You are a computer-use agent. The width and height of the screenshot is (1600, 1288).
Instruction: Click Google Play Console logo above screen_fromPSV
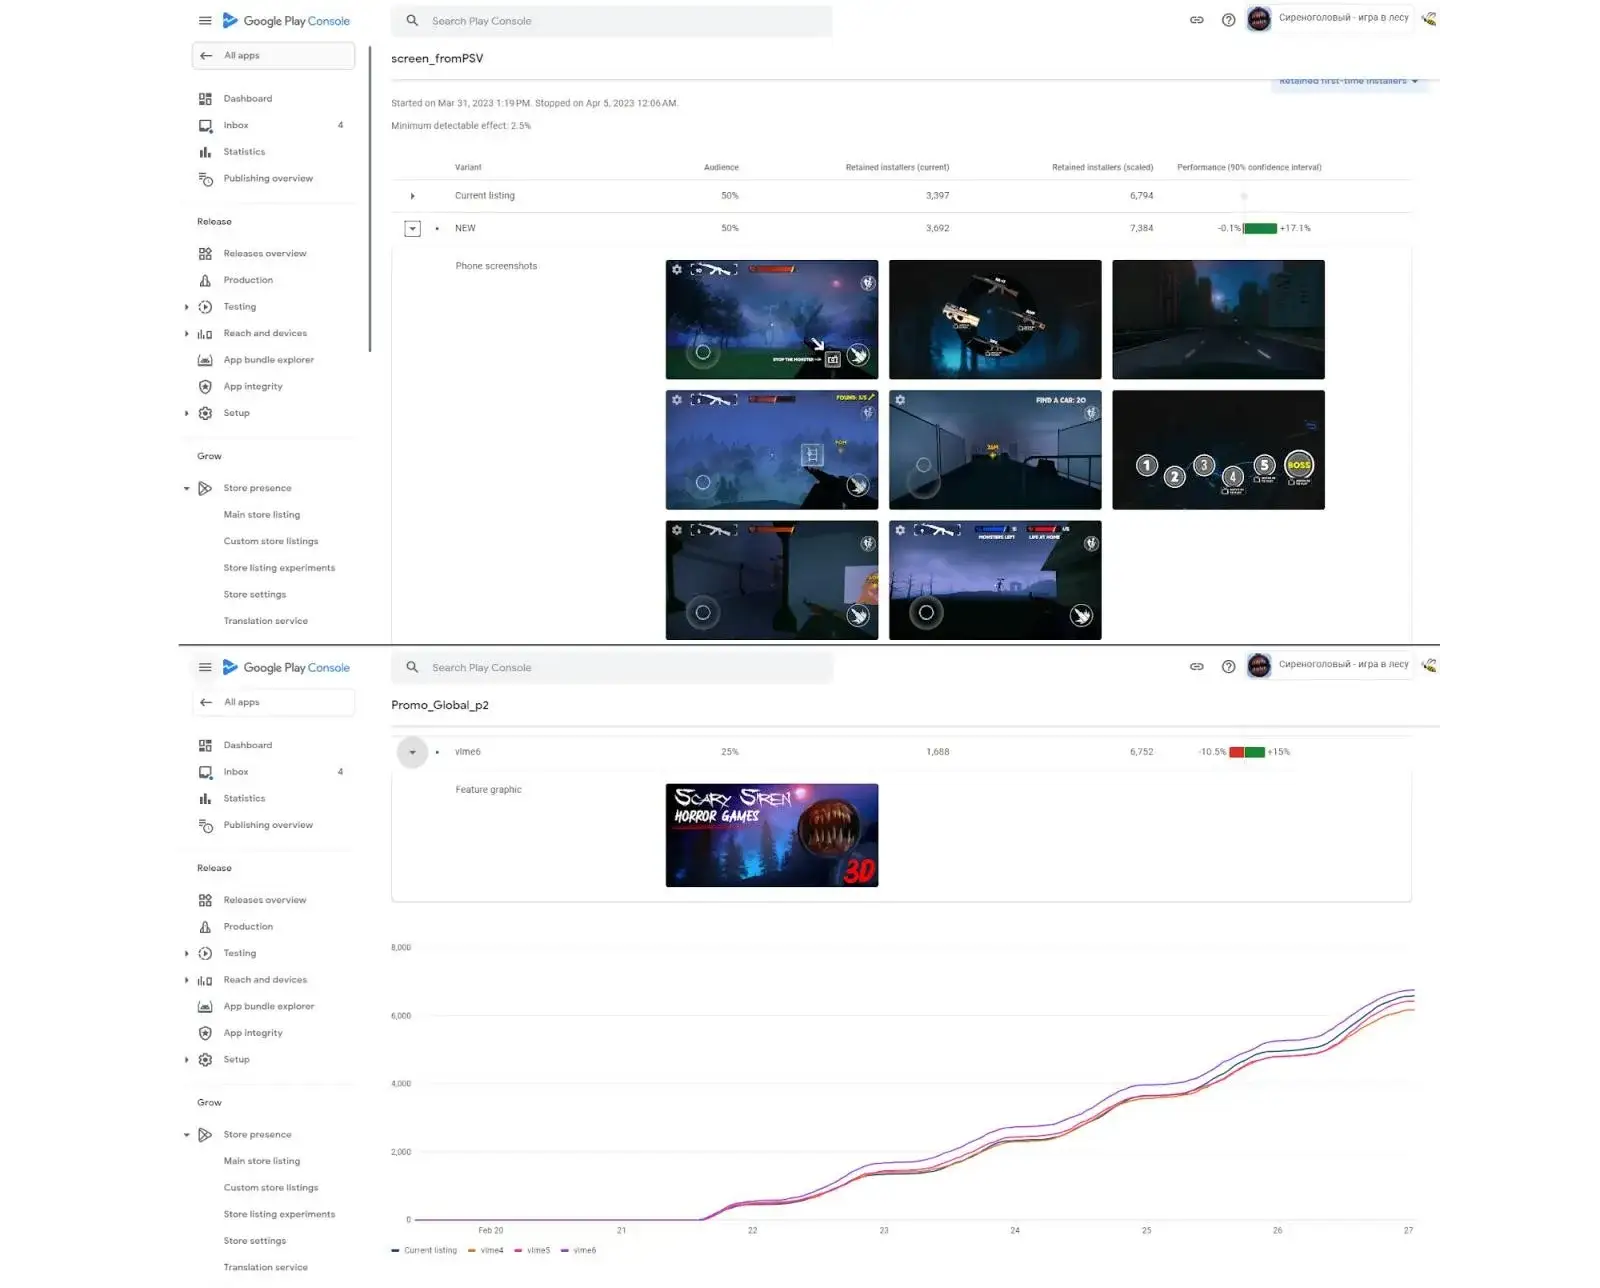coord(286,20)
